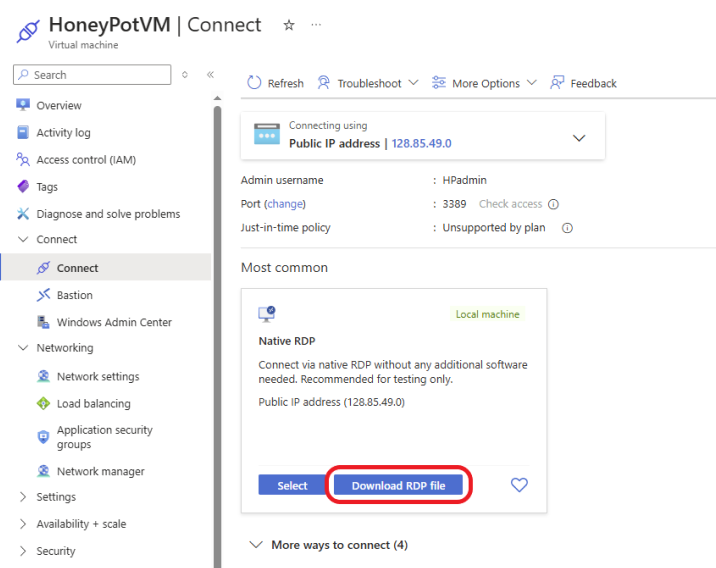
Task: Click the Admin username label
Action: pos(282,180)
